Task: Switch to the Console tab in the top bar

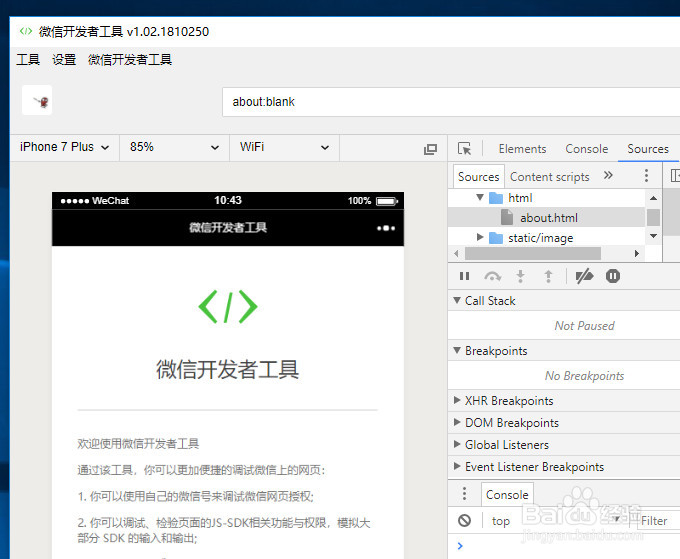Action: click(586, 149)
